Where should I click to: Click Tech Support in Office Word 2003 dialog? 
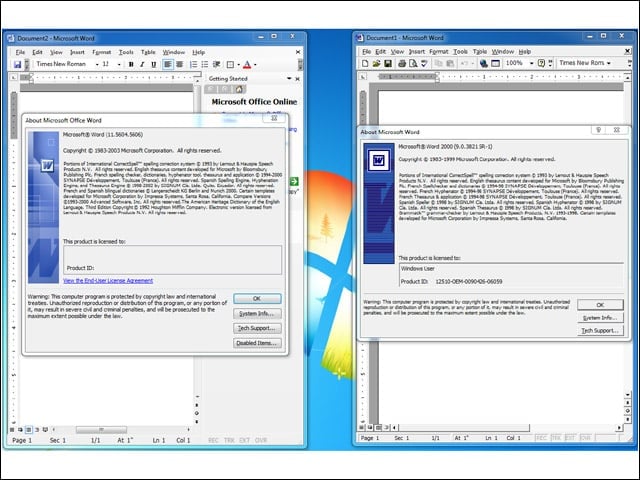(x=257, y=328)
